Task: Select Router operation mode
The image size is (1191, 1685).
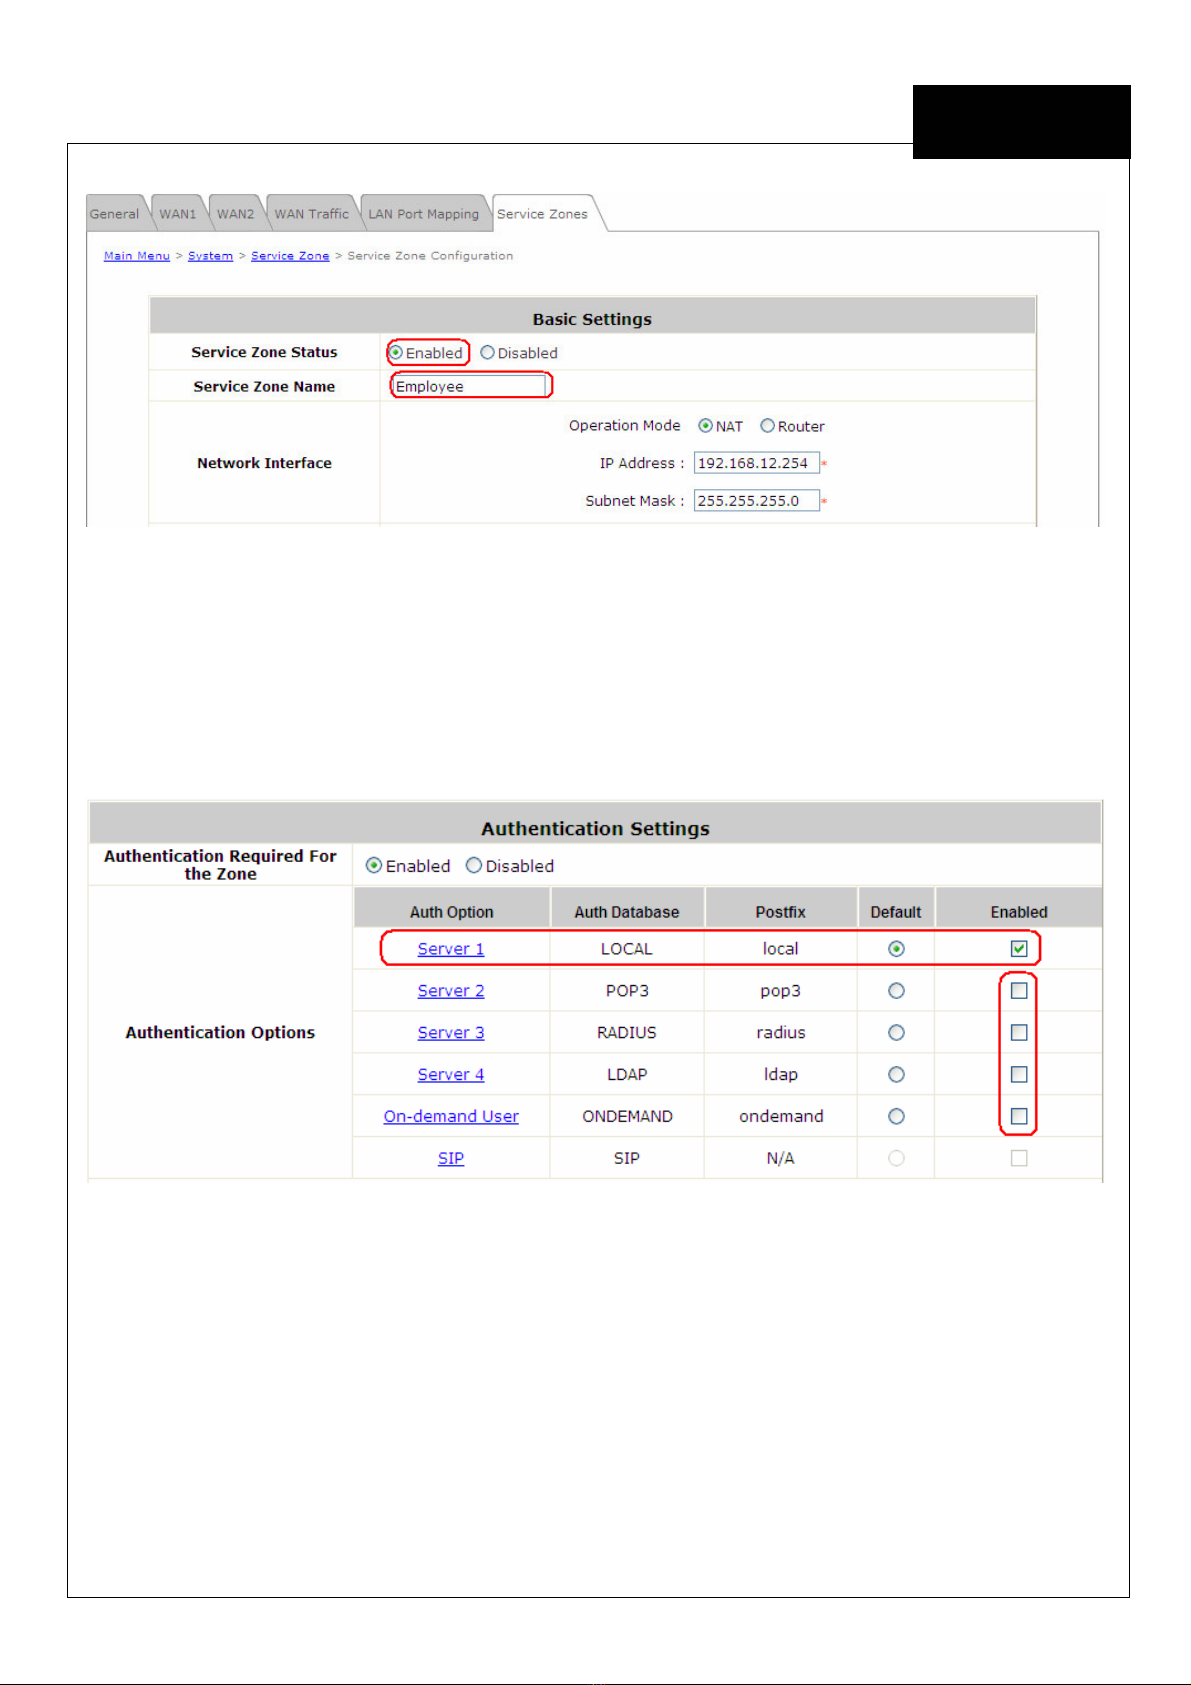Action: click(767, 426)
